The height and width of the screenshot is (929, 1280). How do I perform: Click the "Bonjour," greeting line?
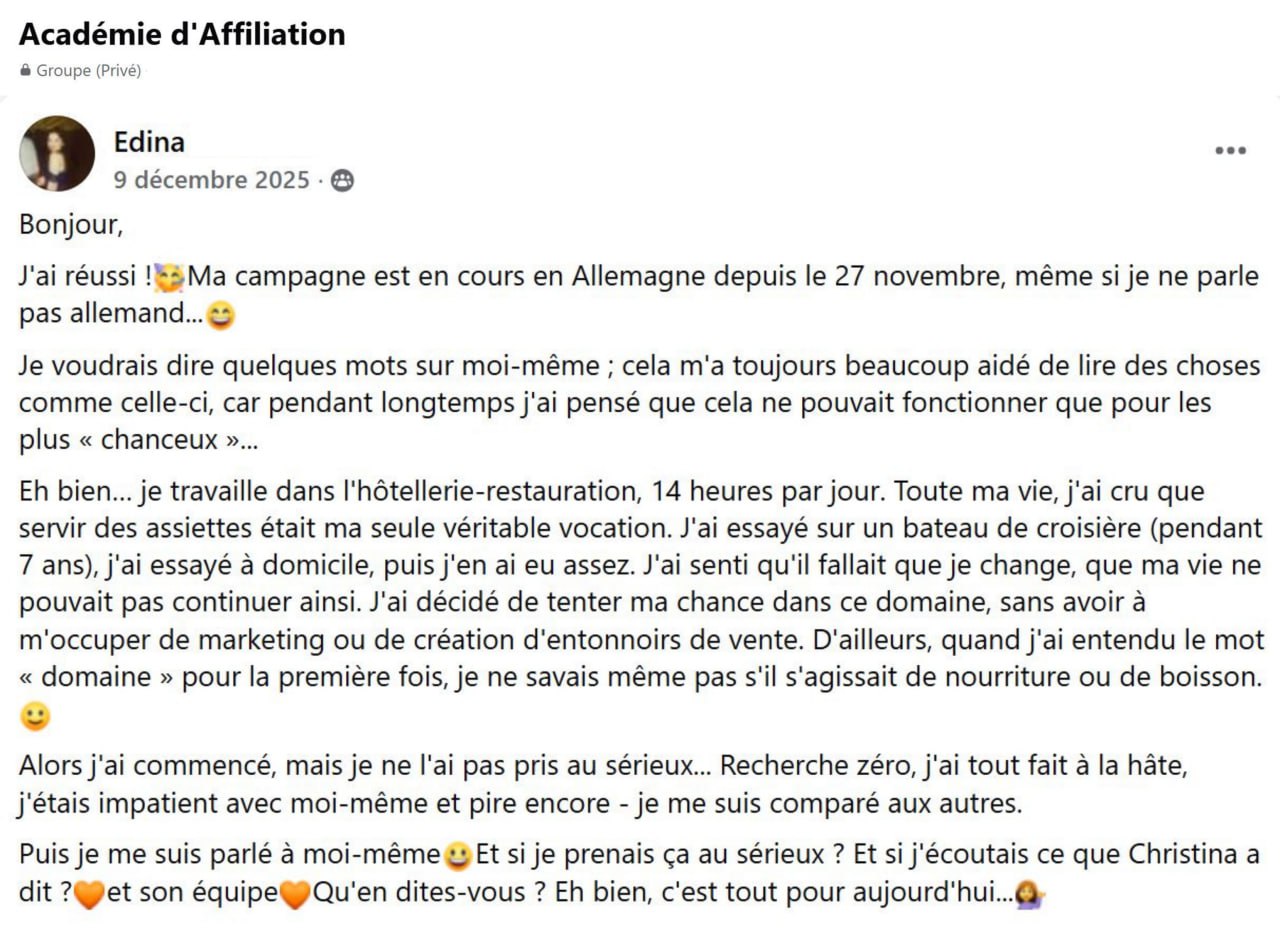point(71,225)
